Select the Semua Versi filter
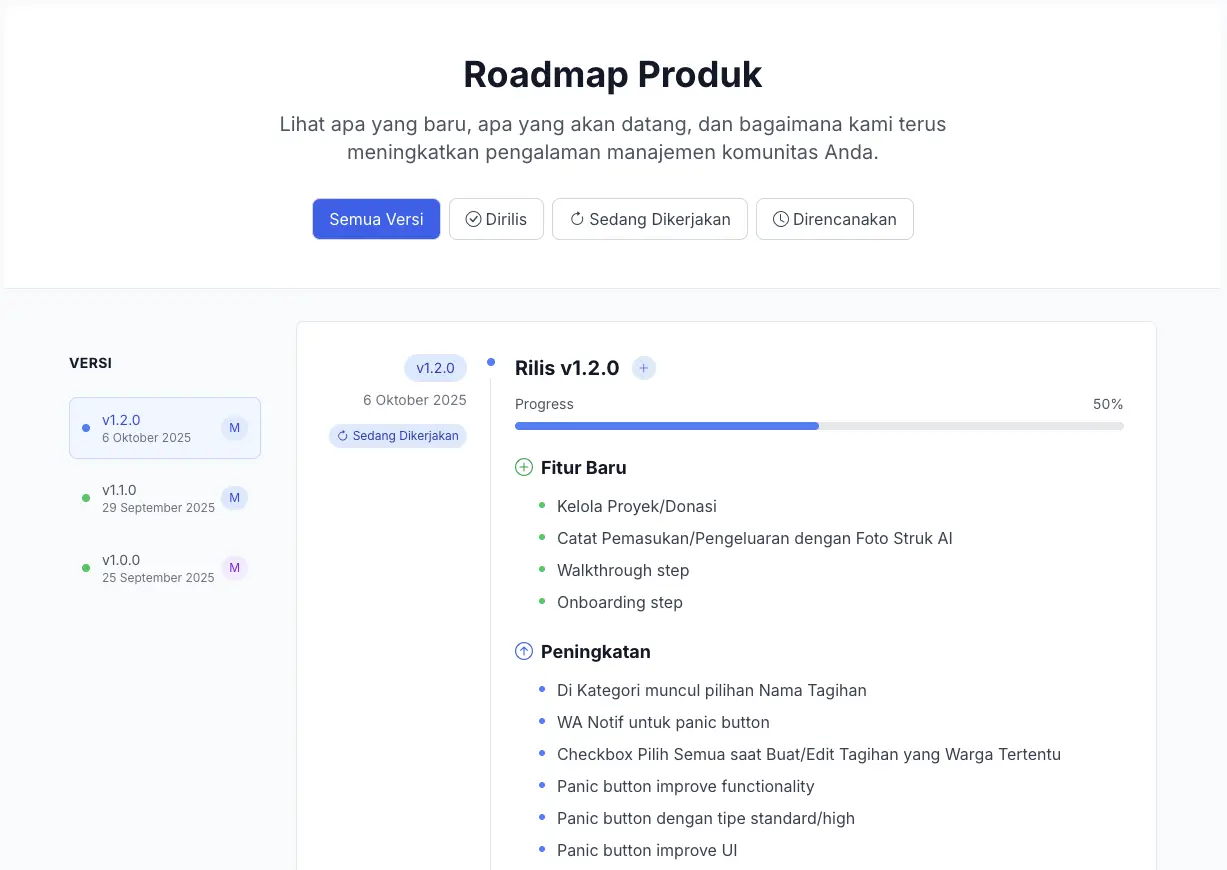 pos(376,219)
